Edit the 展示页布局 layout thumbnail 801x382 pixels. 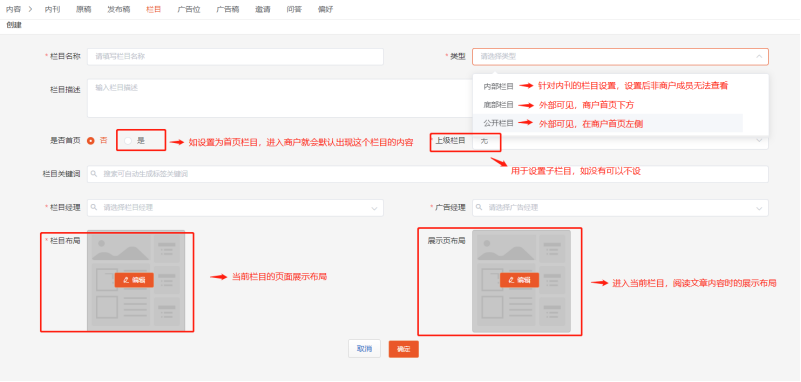point(519,280)
